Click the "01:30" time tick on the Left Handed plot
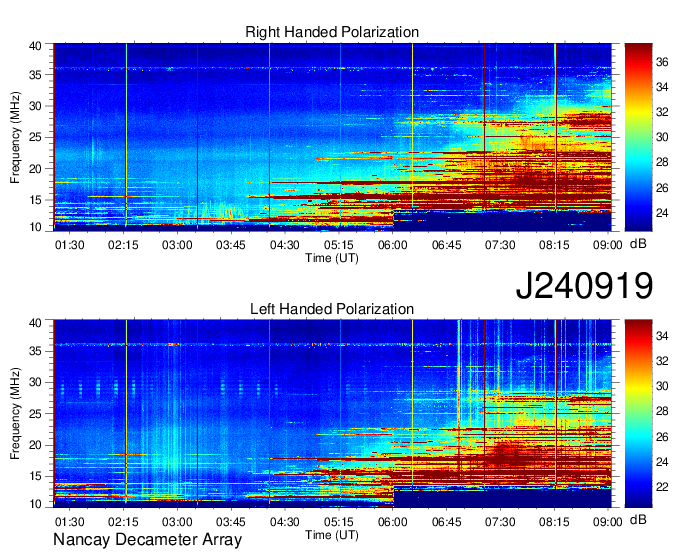 (69, 522)
